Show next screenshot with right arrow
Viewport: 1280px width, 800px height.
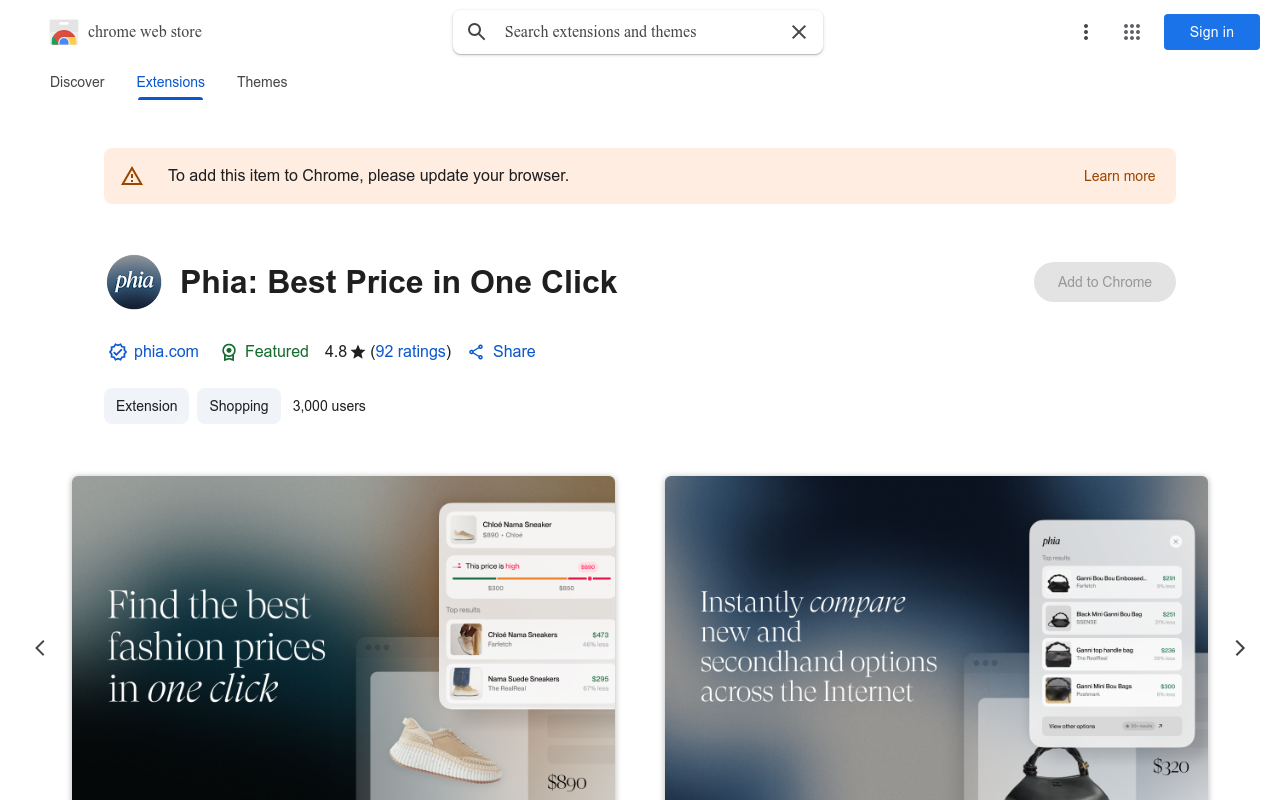pyautogui.click(x=1240, y=648)
